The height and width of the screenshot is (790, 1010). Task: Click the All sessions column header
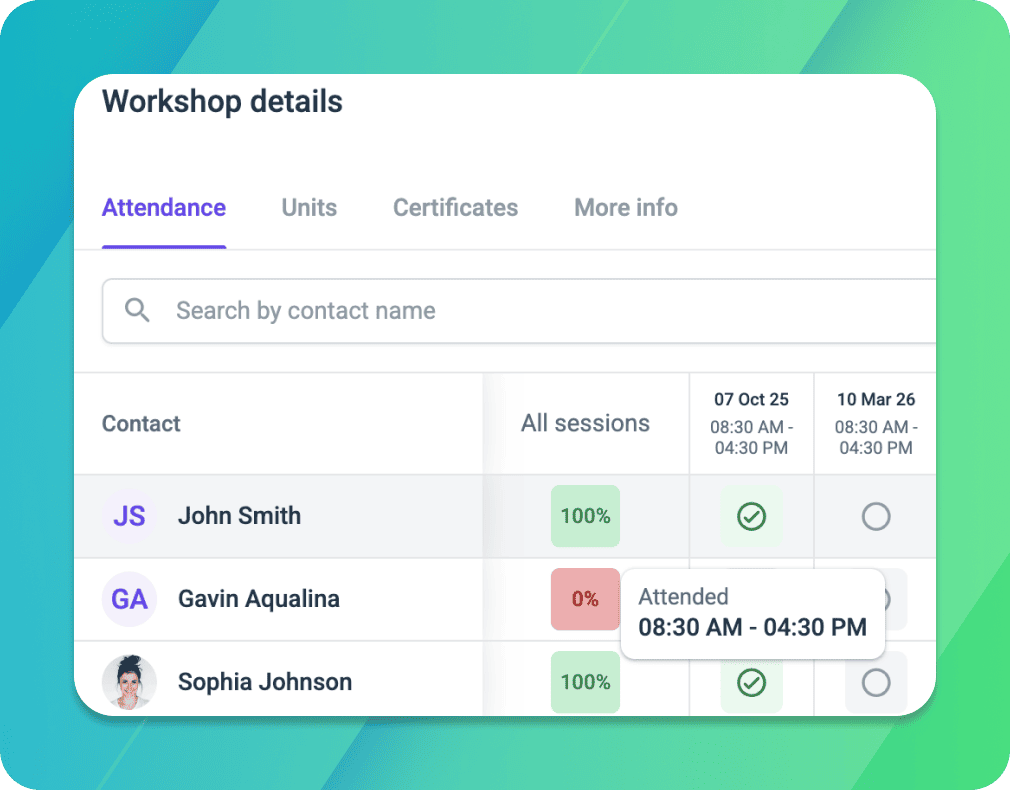coord(585,423)
